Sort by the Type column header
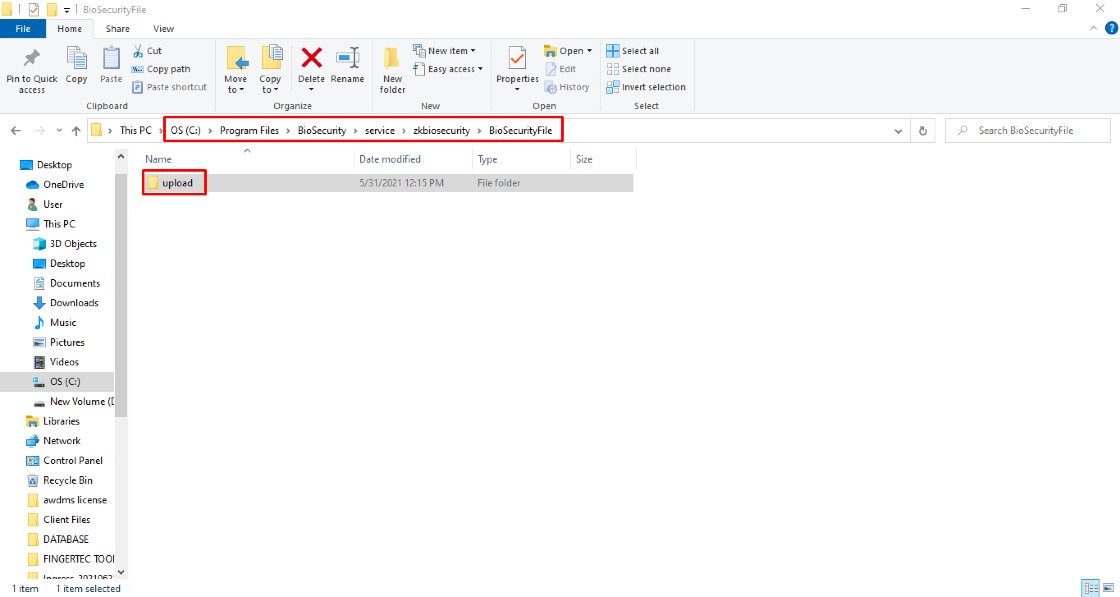The image size is (1120, 597). (521, 159)
